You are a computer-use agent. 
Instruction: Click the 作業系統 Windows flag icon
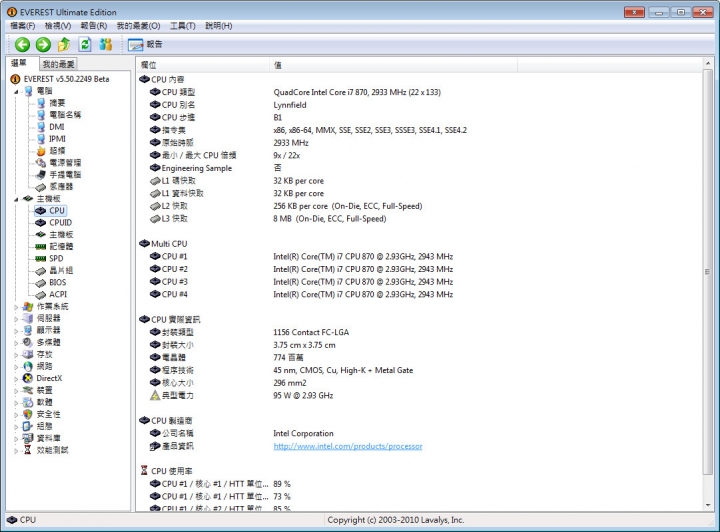(x=28, y=306)
